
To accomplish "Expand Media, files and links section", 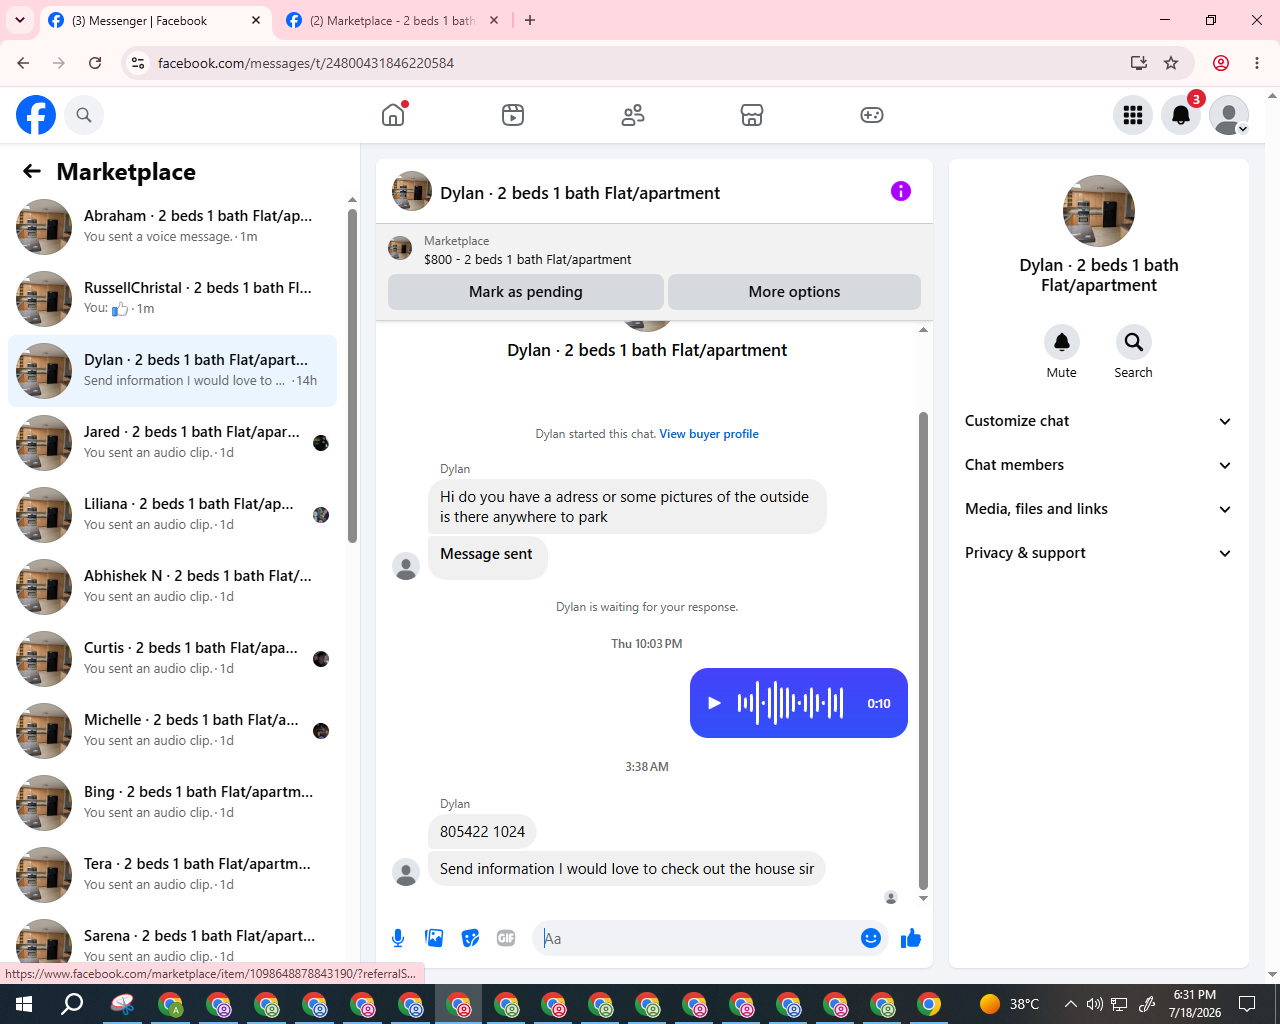I will click(x=1099, y=509).
